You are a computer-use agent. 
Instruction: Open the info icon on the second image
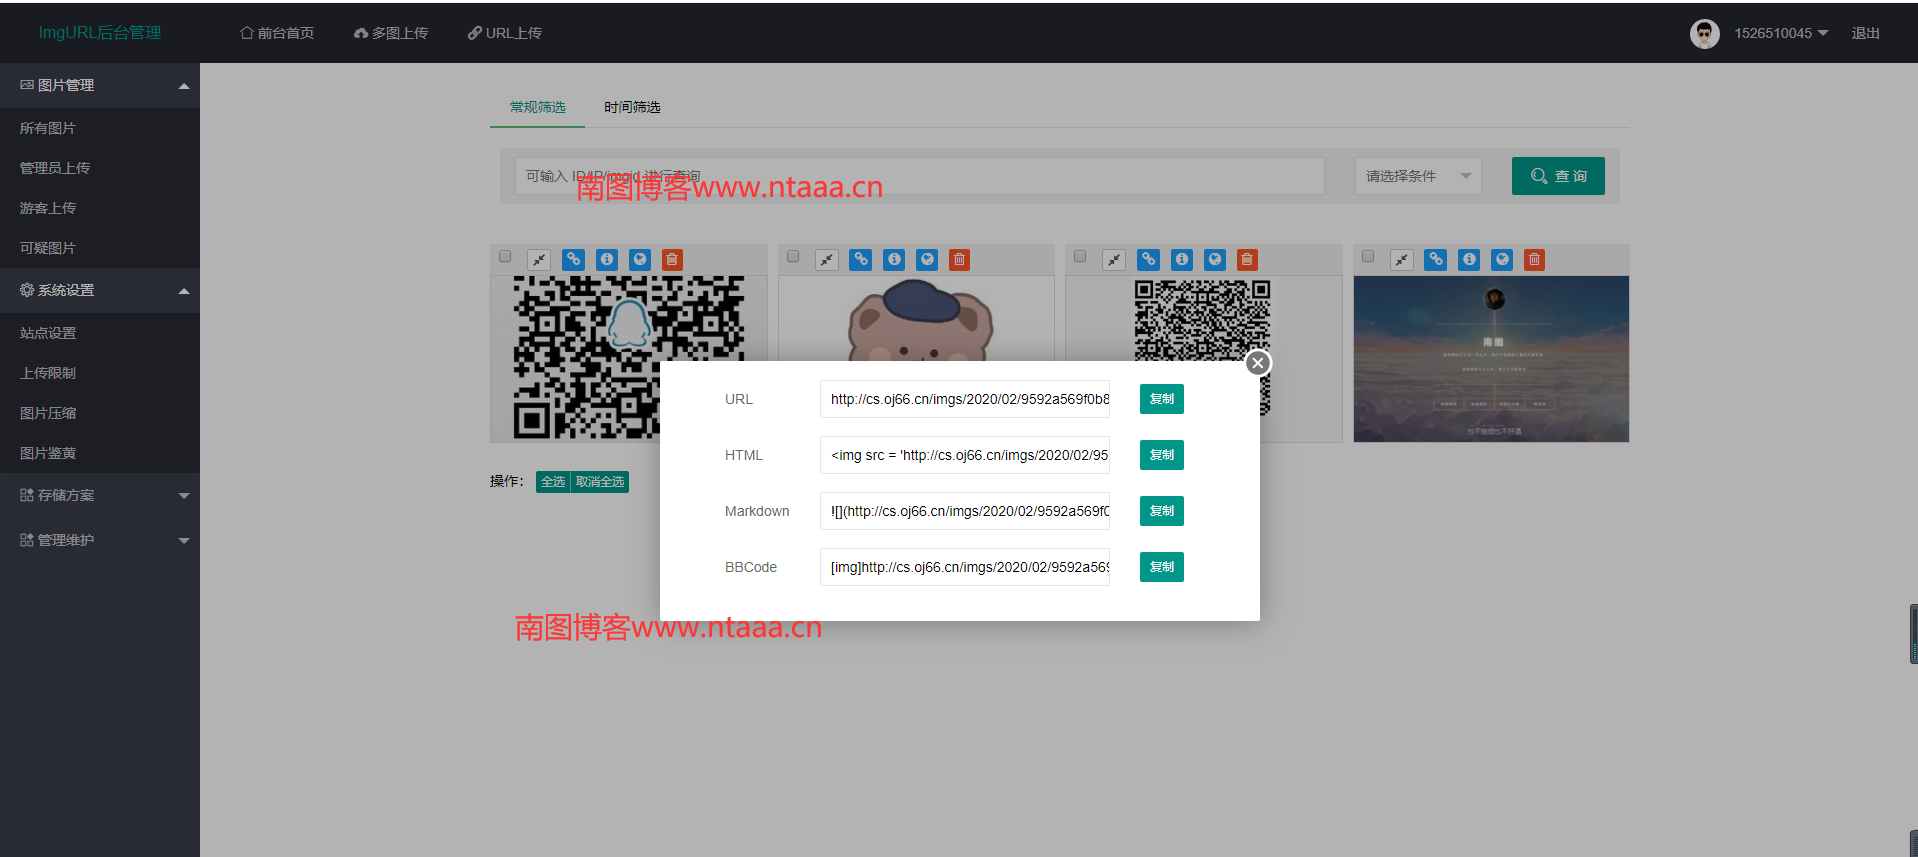coord(894,260)
